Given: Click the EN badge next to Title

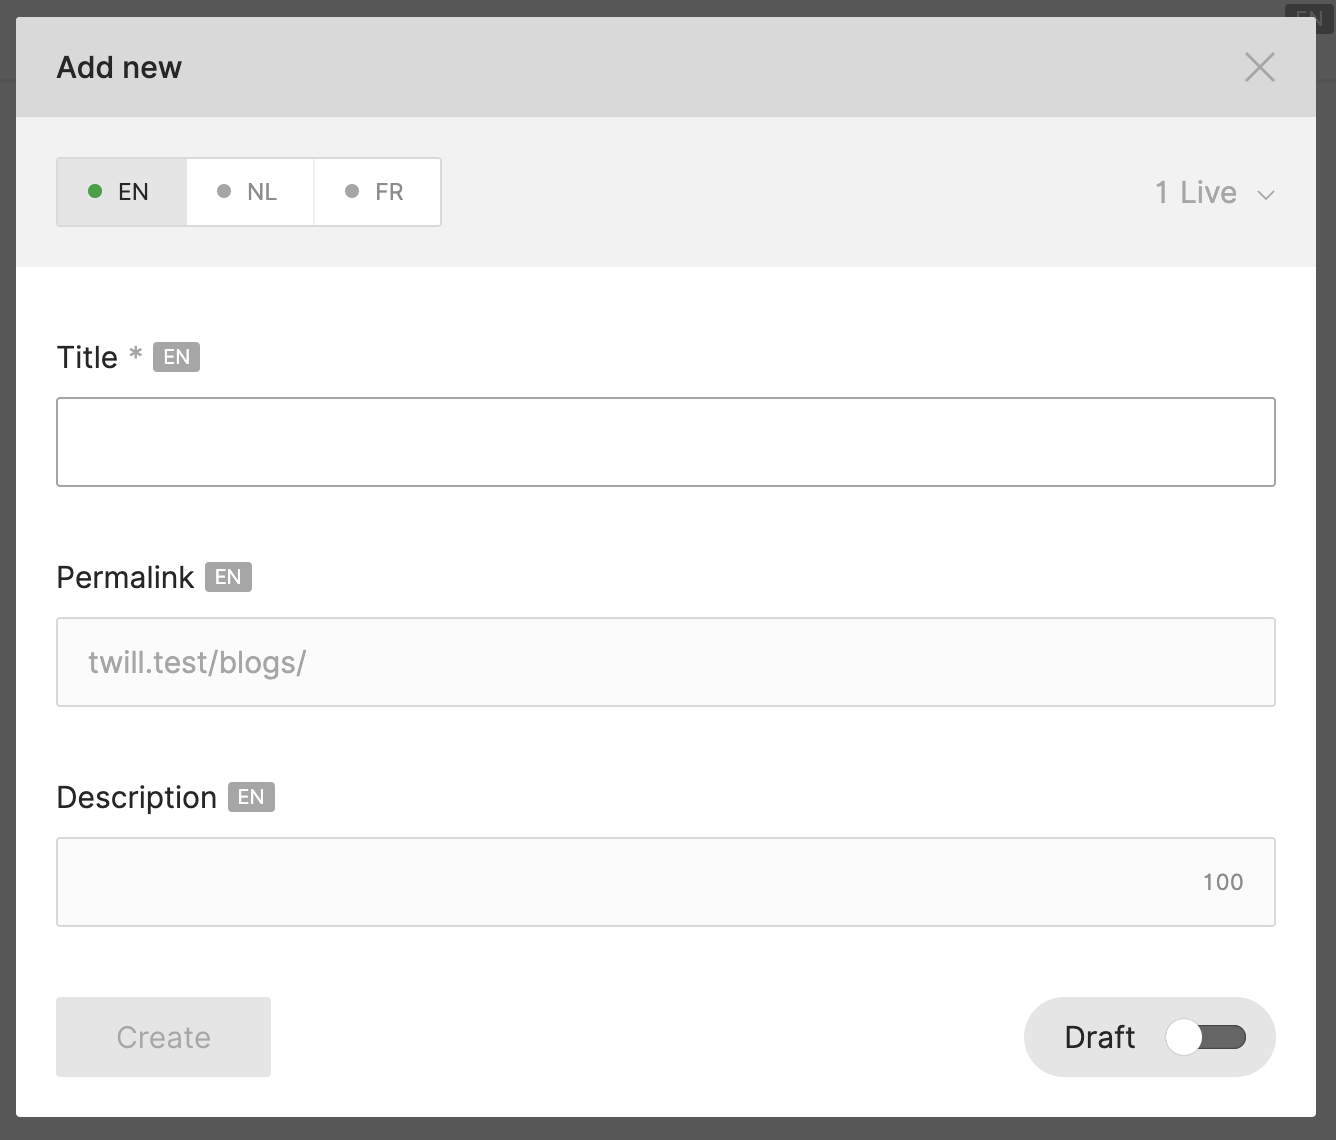Looking at the screenshot, I should pos(176,357).
